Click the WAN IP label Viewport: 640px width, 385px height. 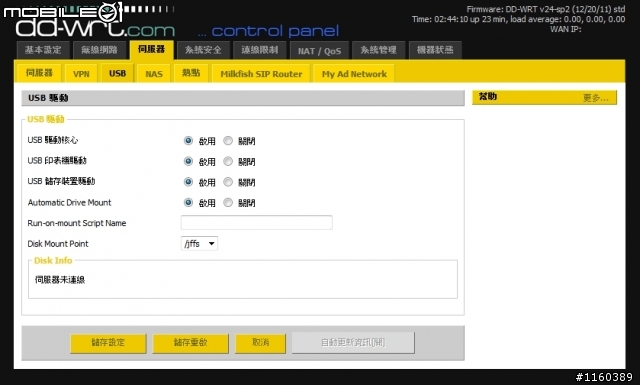pos(565,29)
